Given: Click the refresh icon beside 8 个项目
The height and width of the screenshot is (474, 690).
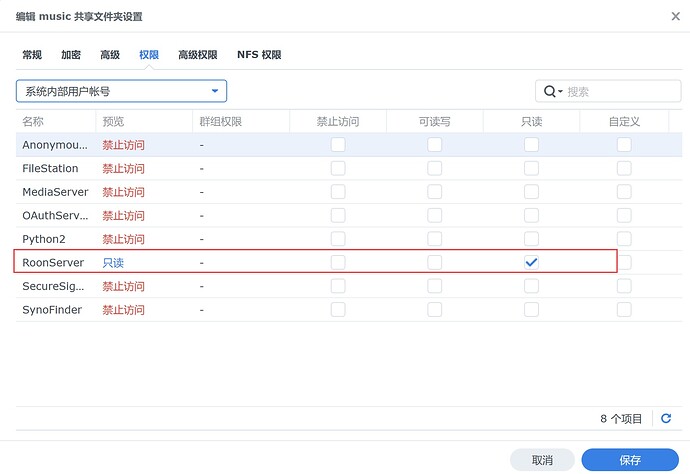Looking at the screenshot, I should pos(666,418).
